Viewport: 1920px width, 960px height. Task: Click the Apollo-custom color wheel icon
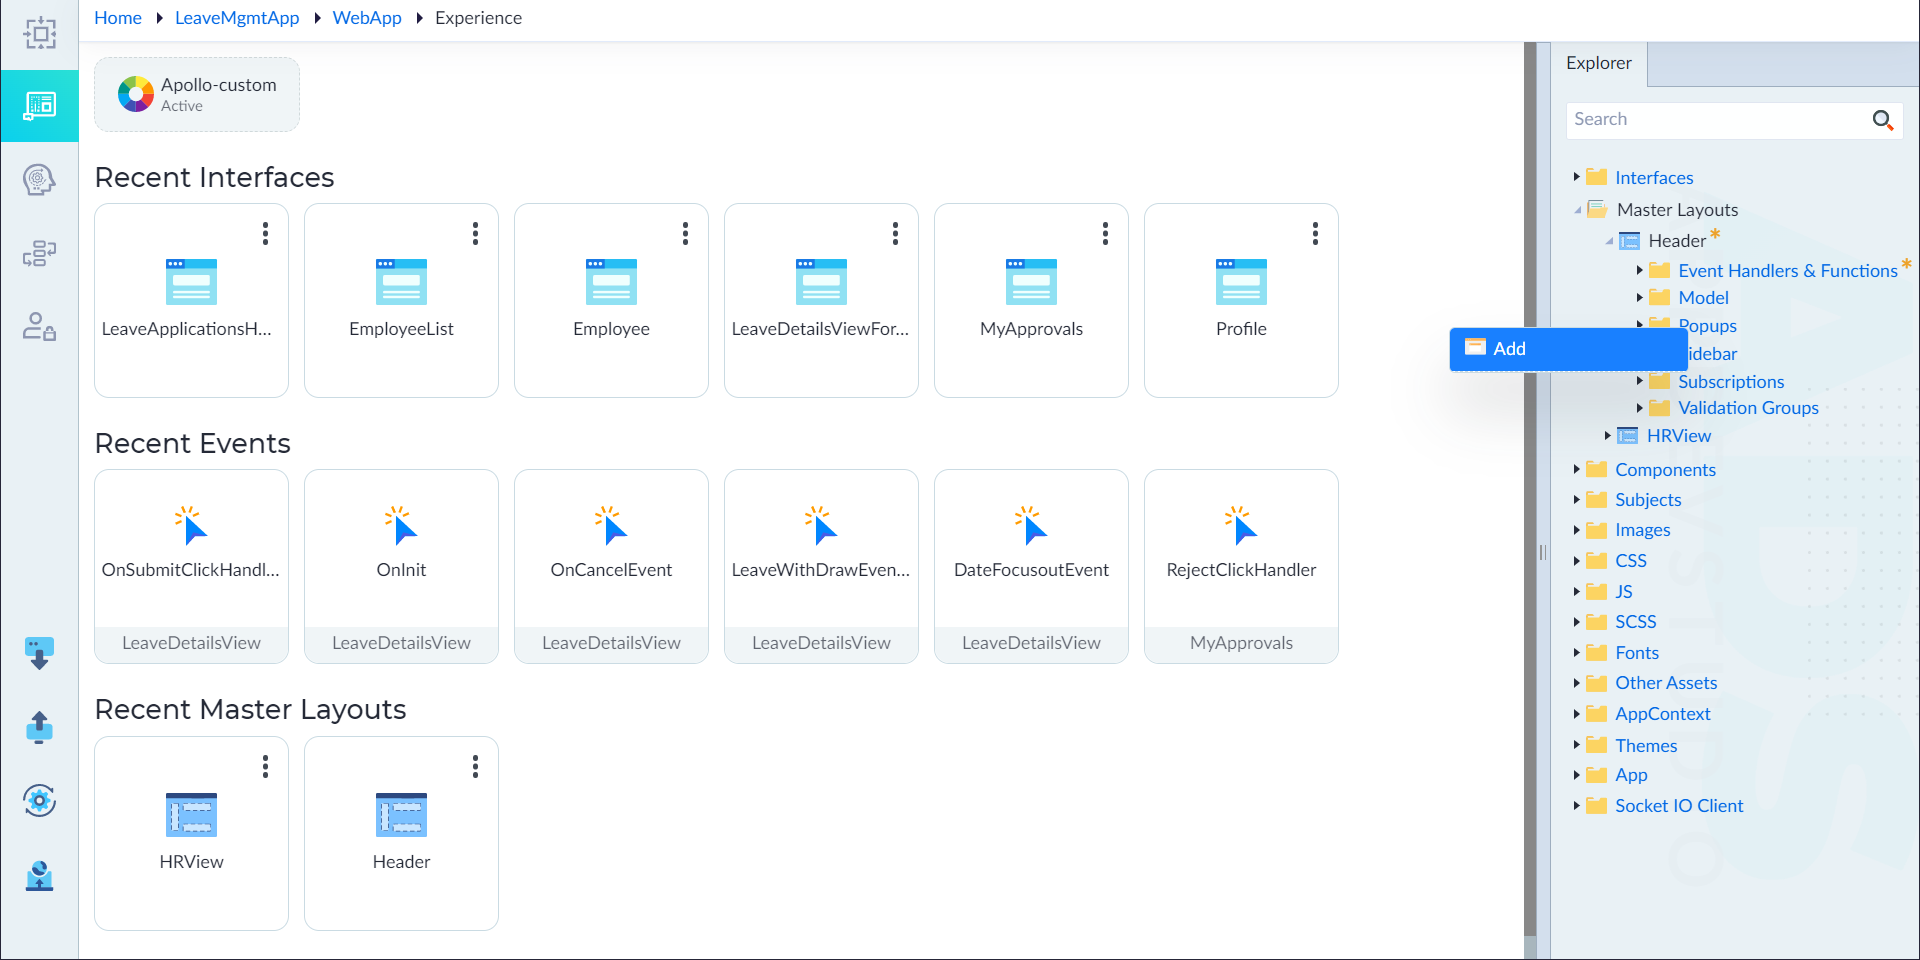pyautogui.click(x=136, y=94)
